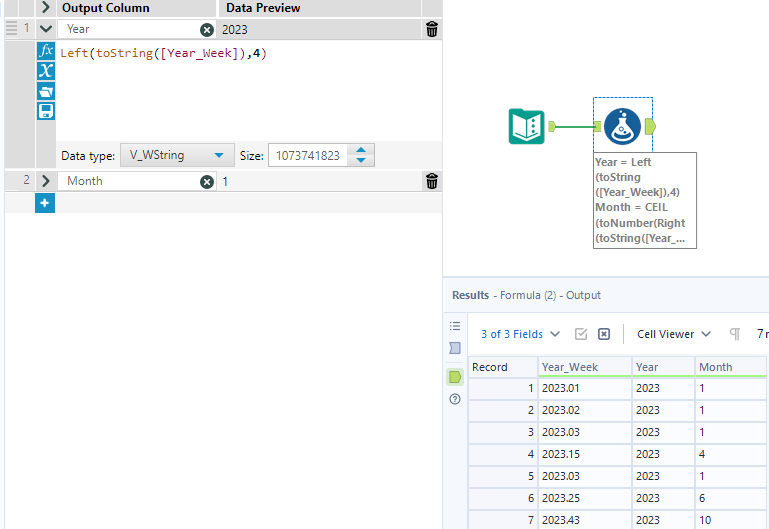Click the Formula tool input anchor
The height and width of the screenshot is (529, 769).
[597, 126]
